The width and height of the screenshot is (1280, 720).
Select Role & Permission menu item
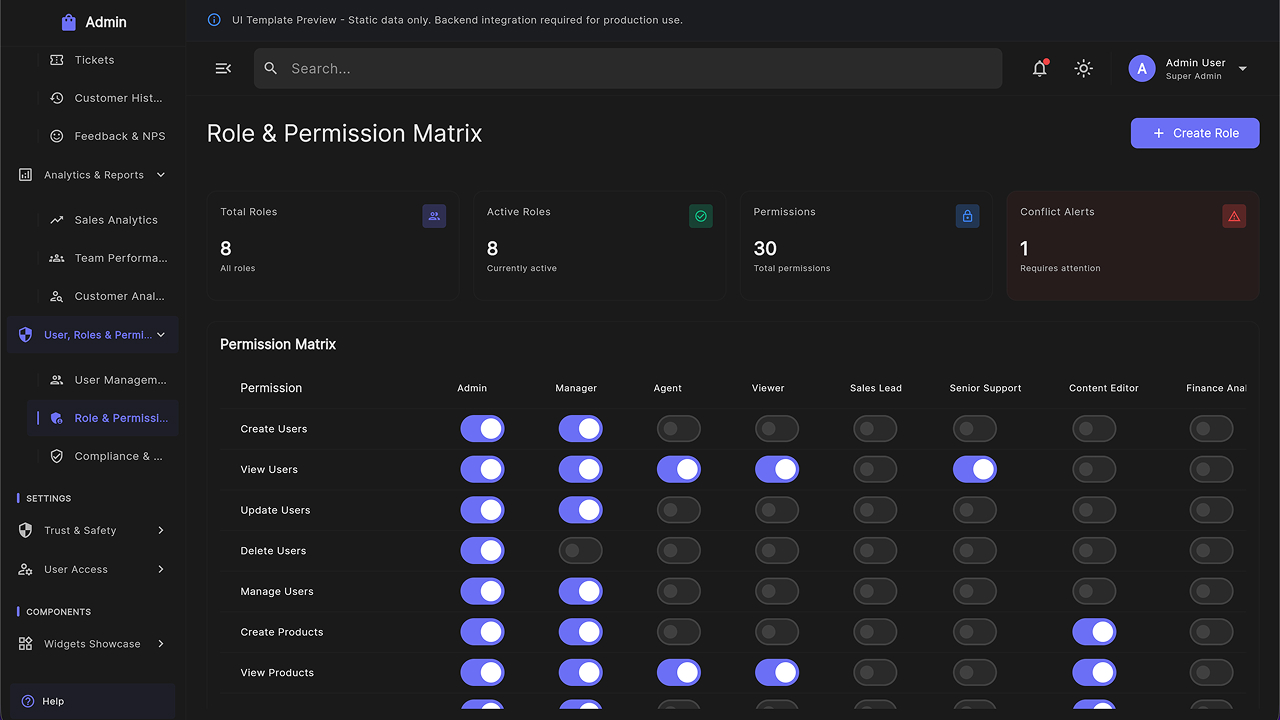point(104,418)
